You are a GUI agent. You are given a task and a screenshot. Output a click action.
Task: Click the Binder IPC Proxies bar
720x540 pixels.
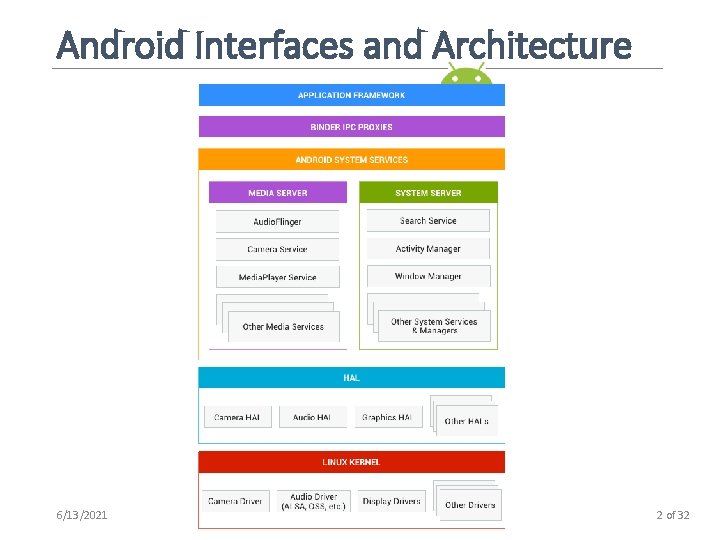click(352, 127)
